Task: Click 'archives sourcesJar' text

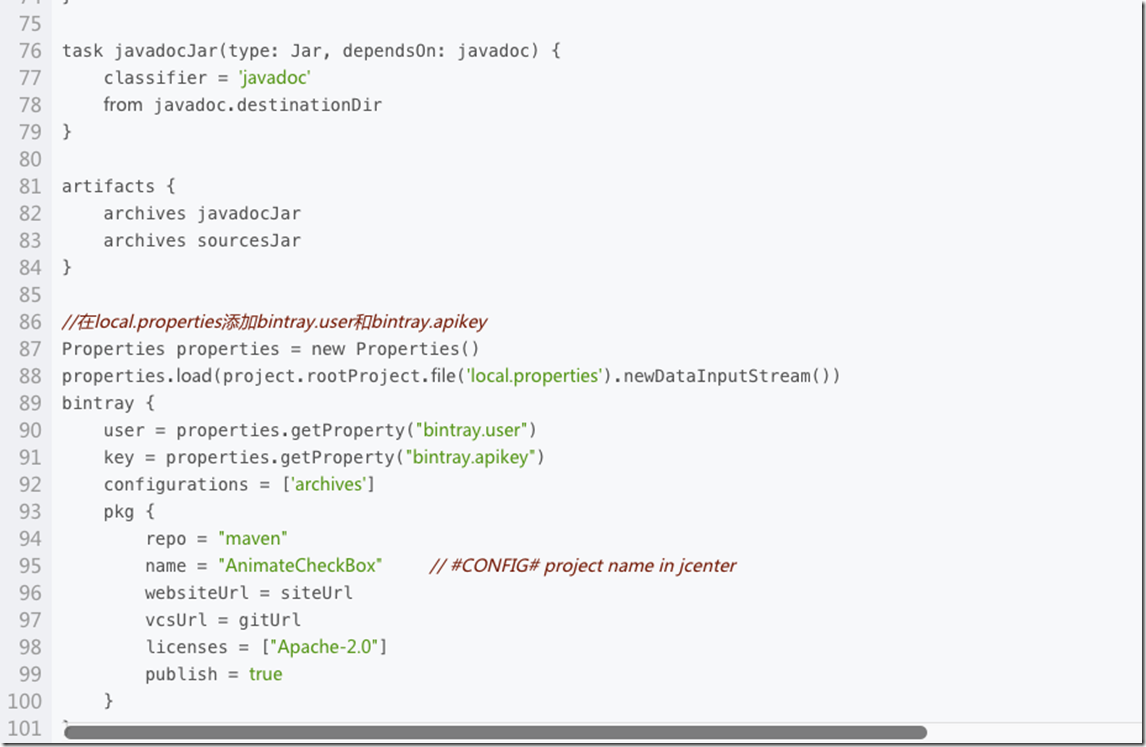Action: click(x=202, y=240)
